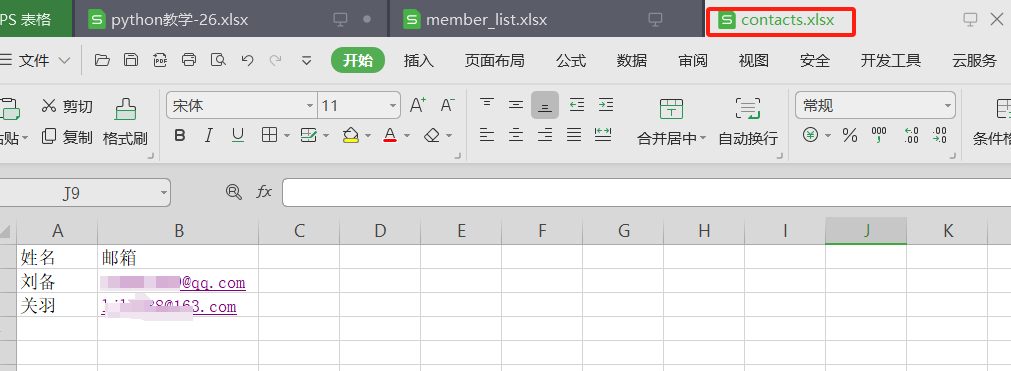
Task: Decrease font size with A- icon
Action: coord(447,105)
